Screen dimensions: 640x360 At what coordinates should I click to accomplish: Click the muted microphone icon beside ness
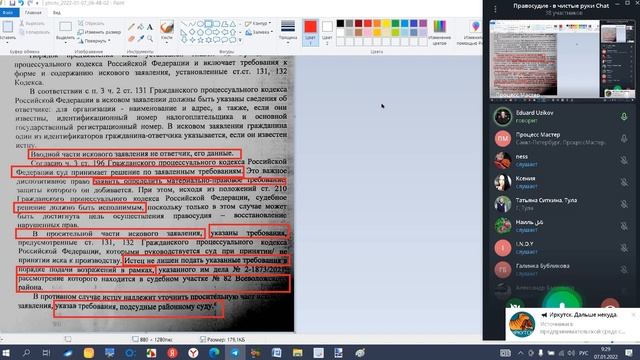624,160
